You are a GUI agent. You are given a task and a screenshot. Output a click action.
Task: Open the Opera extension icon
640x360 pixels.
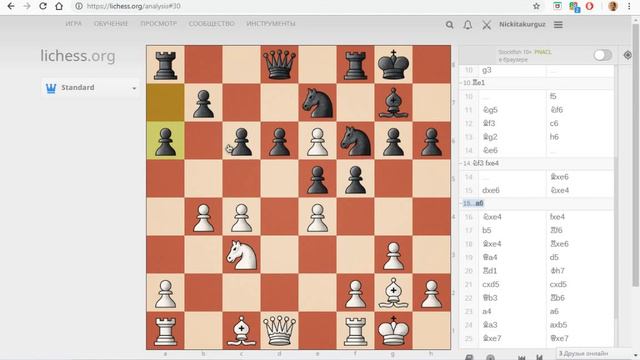point(589,6)
